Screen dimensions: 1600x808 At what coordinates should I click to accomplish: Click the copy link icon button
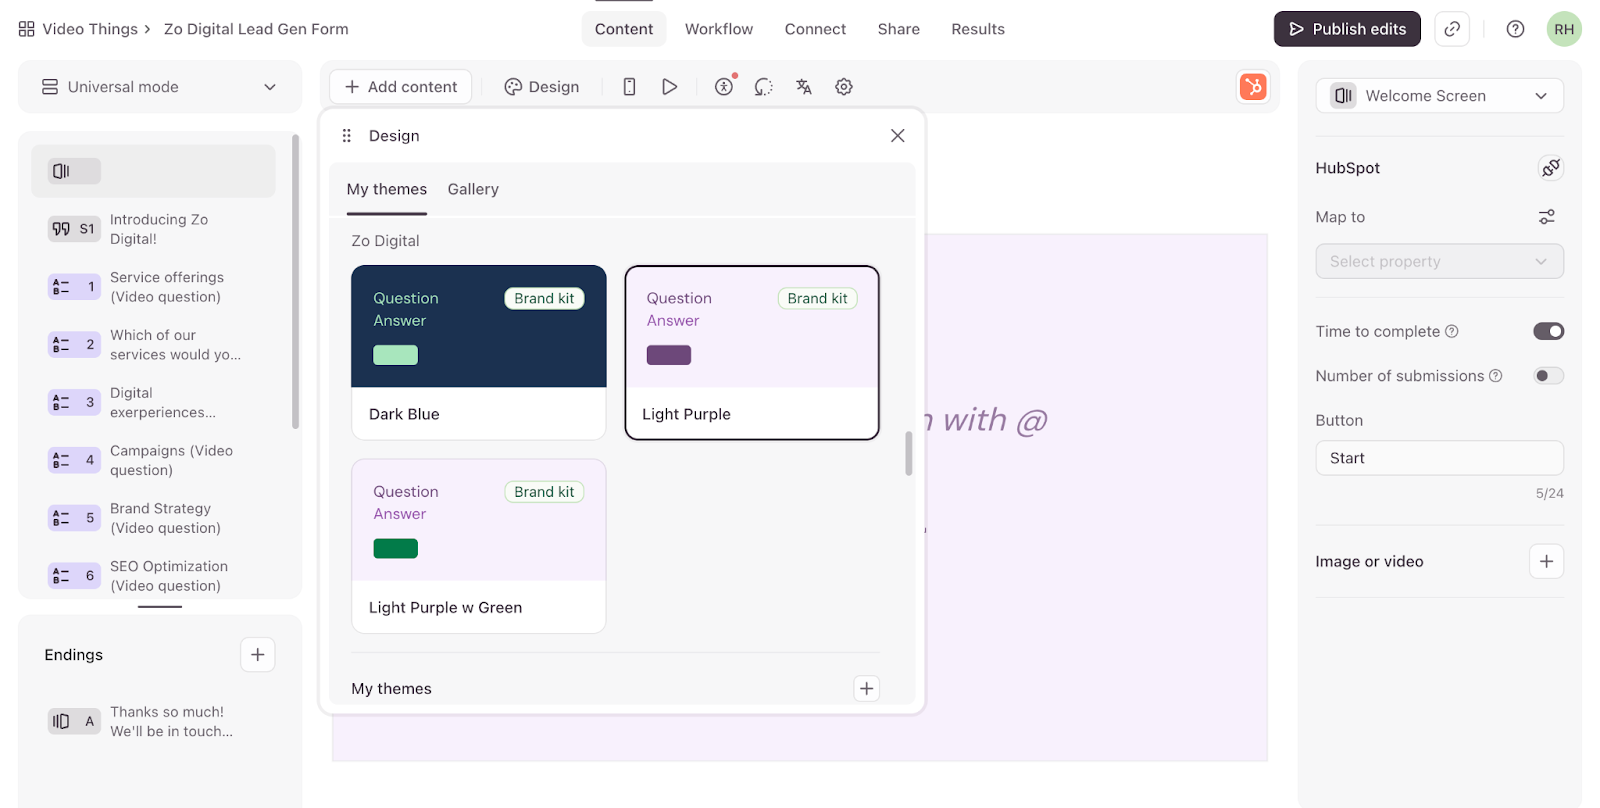(x=1452, y=29)
